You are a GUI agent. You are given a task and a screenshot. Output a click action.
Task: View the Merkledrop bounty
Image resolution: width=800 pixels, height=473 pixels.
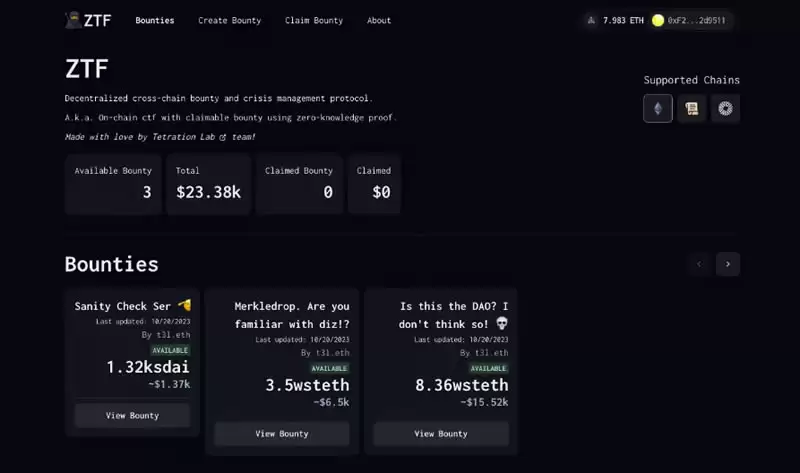(x=282, y=434)
